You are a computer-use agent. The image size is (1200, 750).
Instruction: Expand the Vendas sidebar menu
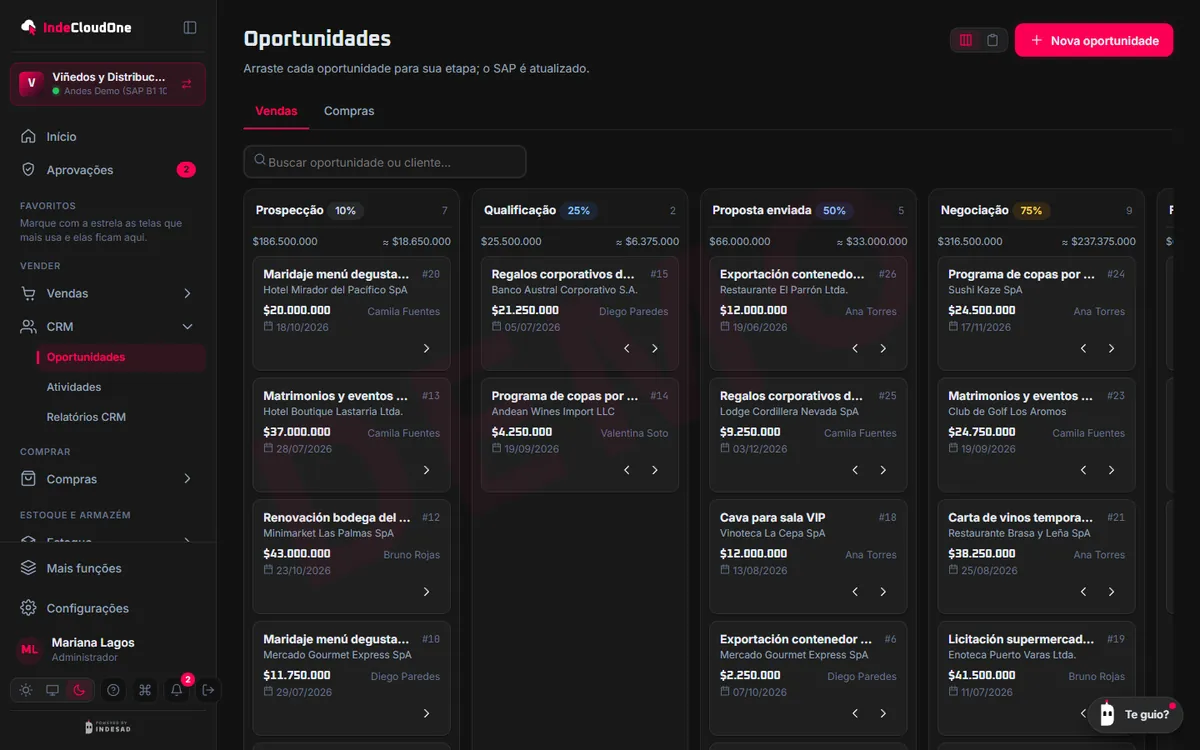pos(107,293)
